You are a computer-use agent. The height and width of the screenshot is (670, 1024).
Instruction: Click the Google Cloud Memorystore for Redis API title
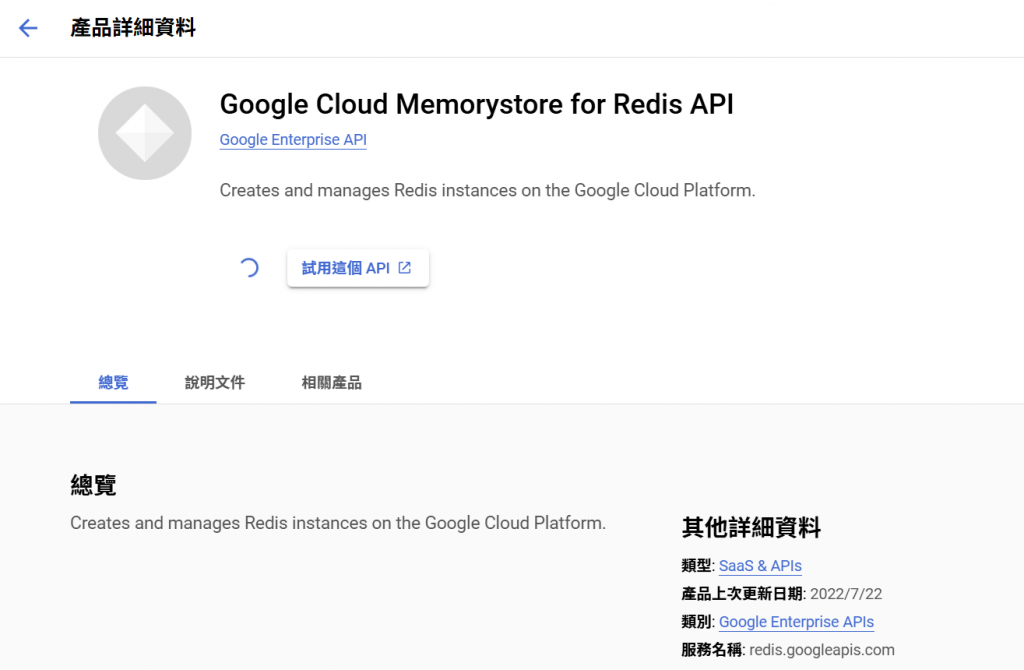point(477,104)
